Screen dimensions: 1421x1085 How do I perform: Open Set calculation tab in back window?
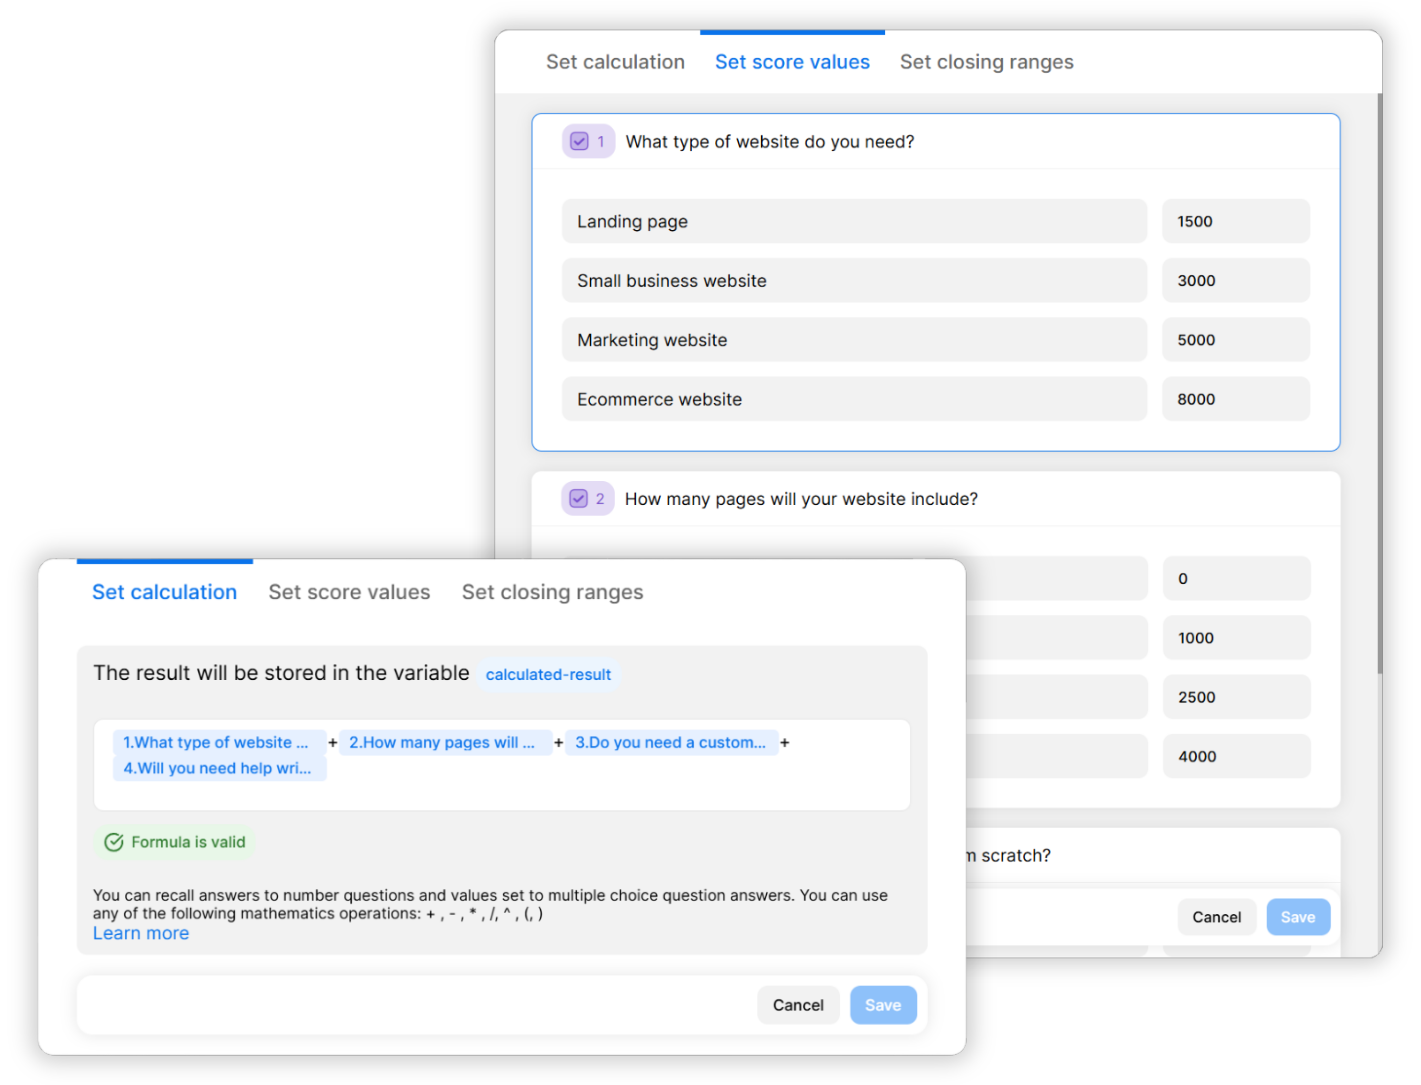pyautogui.click(x=615, y=62)
